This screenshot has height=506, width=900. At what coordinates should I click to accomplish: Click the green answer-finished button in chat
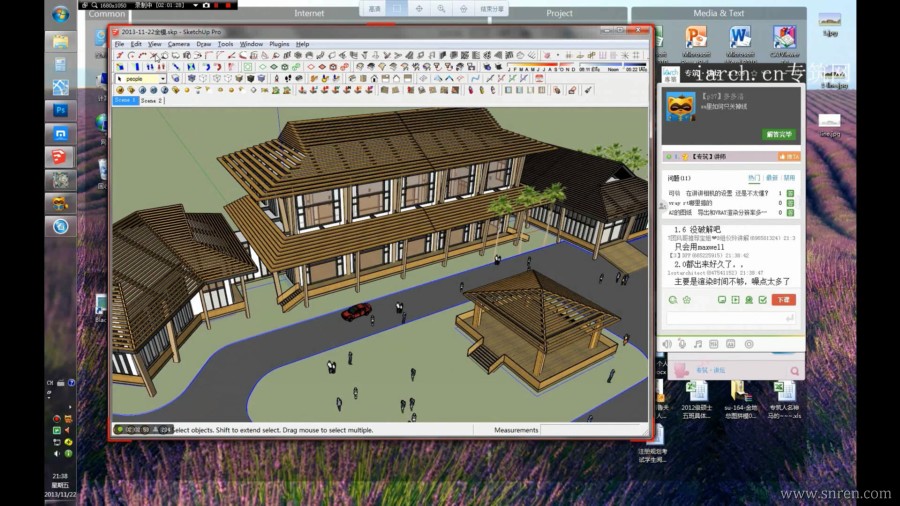click(777, 133)
